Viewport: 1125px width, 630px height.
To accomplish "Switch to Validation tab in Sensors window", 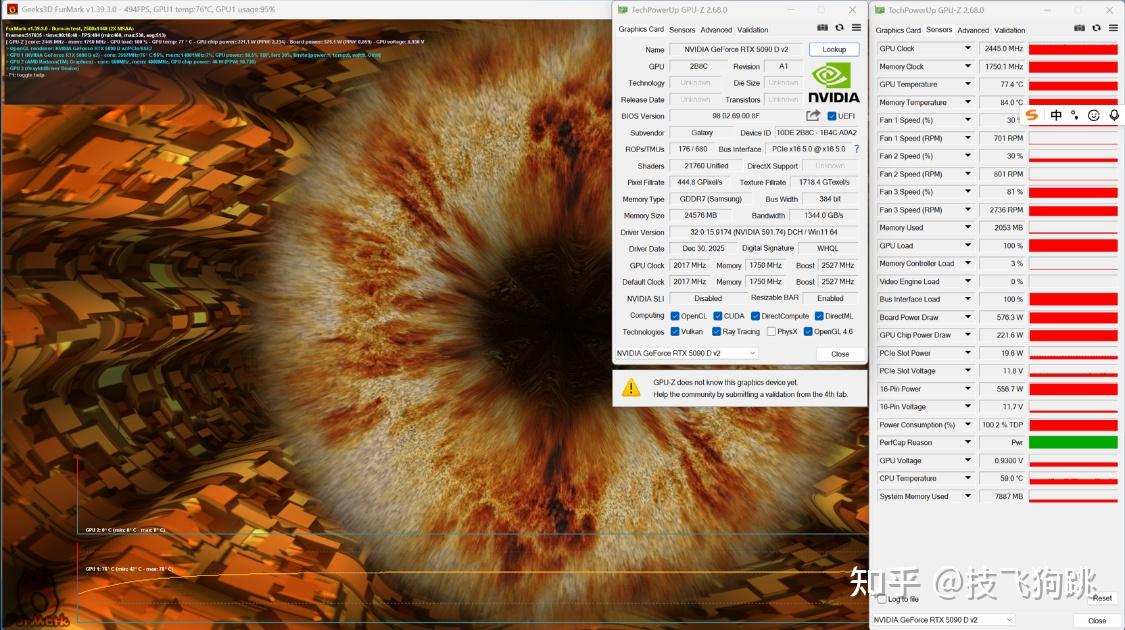I will 1009,30.
